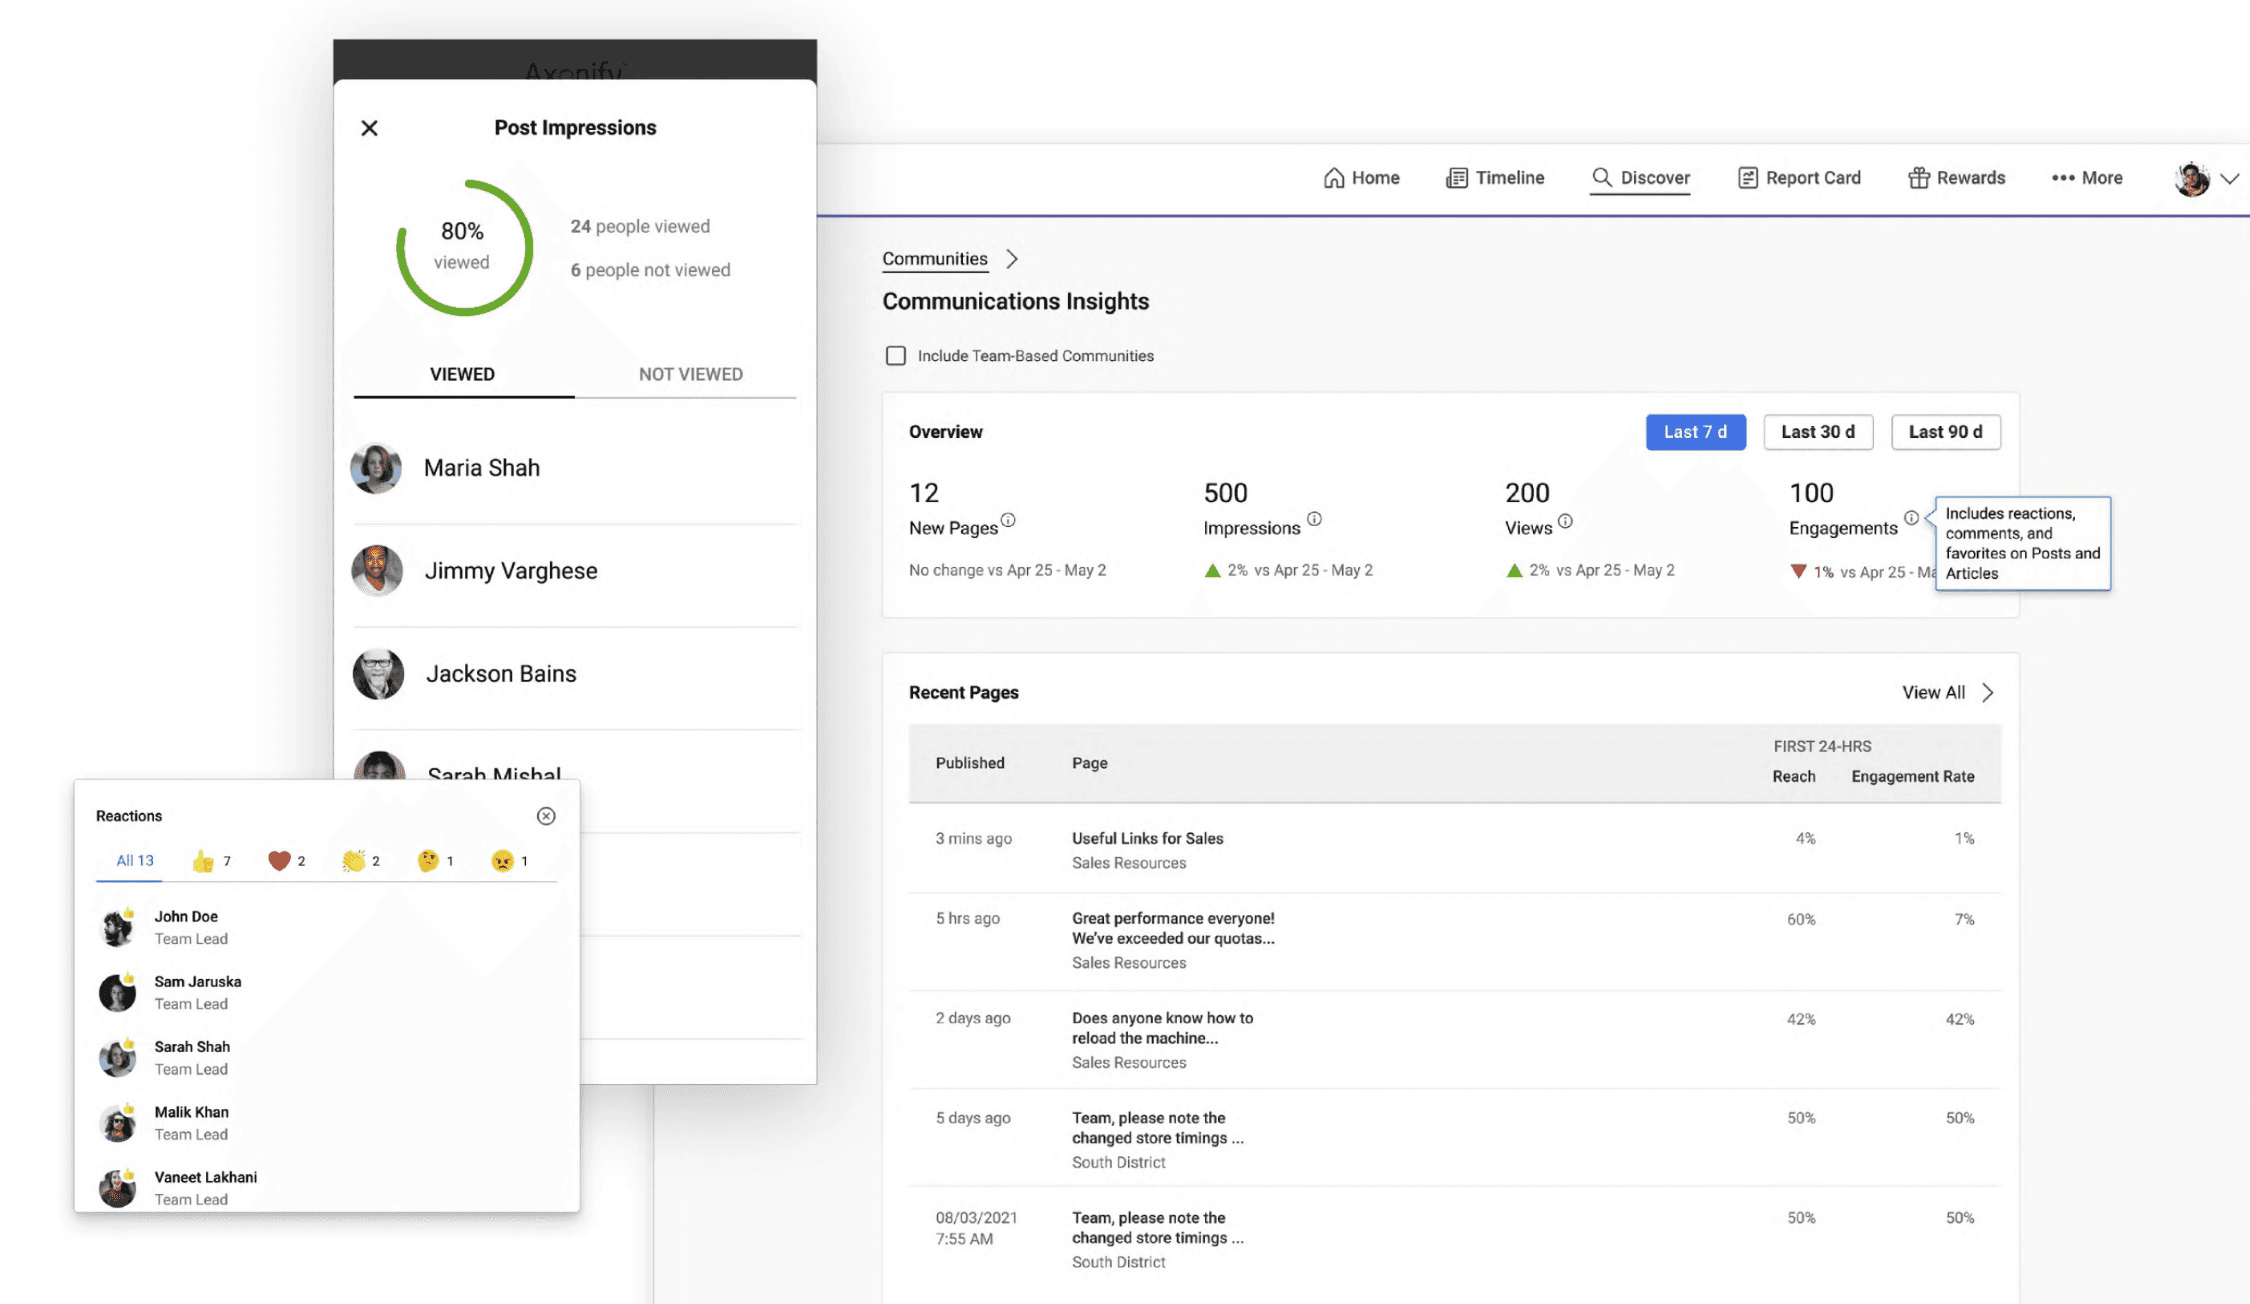
Task: Open store timings post from 5 days ago
Action: click(x=1157, y=1129)
